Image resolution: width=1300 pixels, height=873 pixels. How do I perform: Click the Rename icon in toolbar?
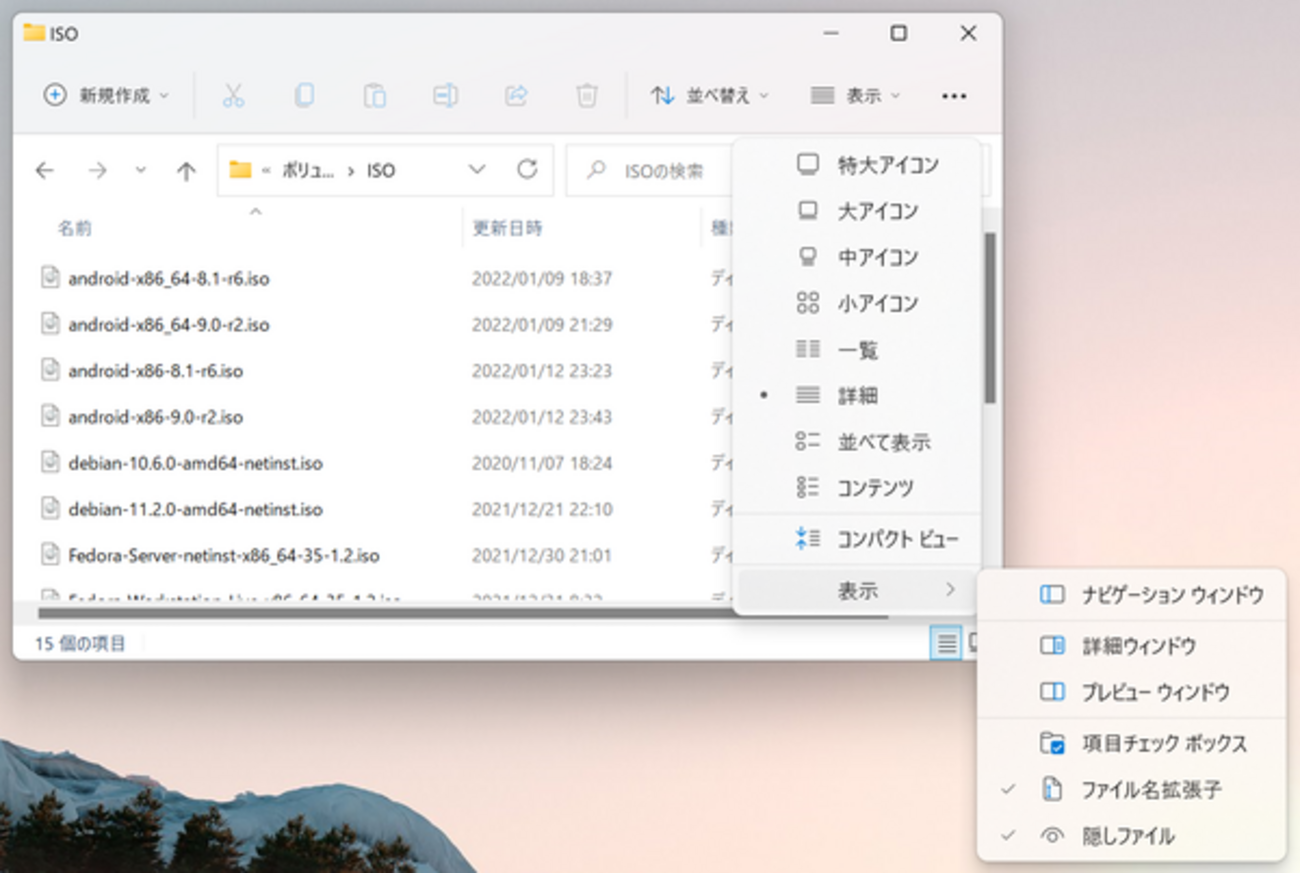(445, 96)
